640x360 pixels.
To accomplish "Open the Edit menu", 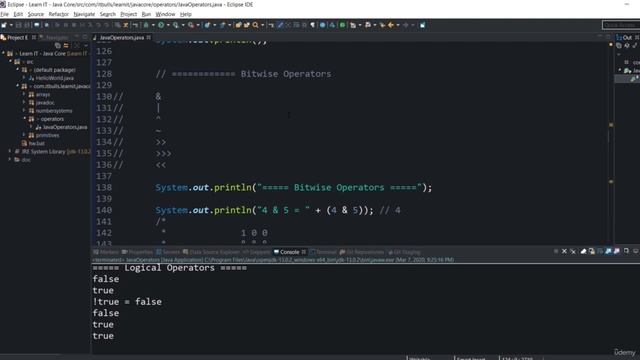I will click(x=18, y=14).
